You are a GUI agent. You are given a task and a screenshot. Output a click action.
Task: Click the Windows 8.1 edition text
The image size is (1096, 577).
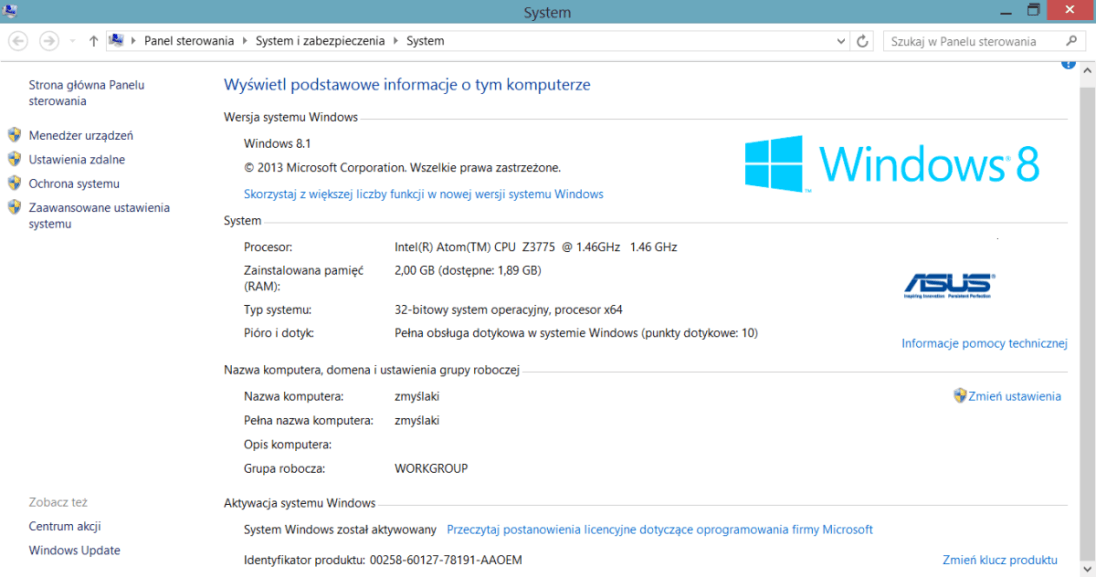click(277, 143)
